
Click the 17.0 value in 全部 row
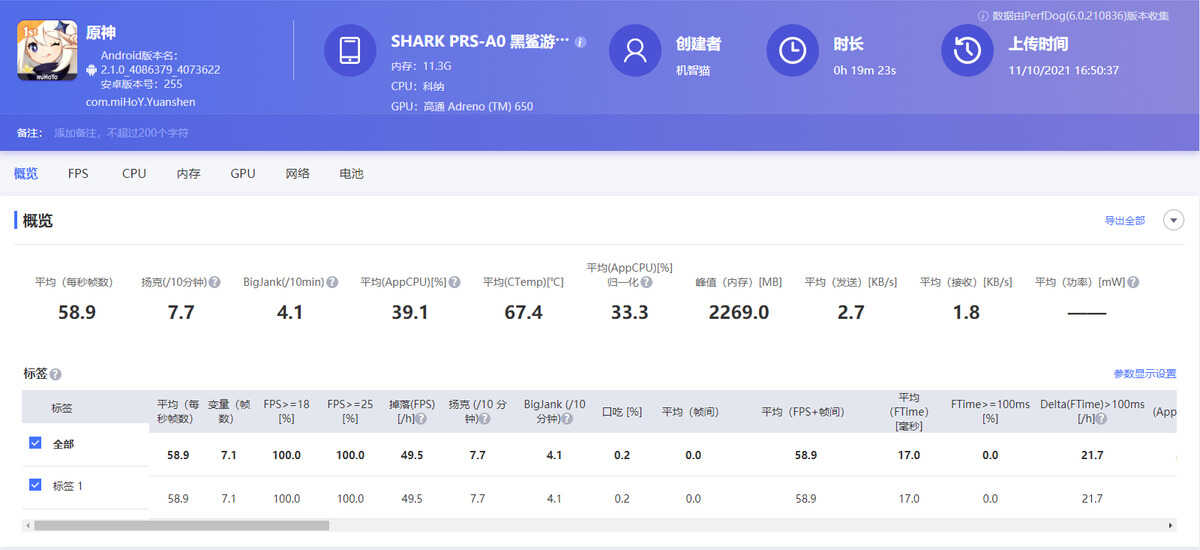pos(909,455)
